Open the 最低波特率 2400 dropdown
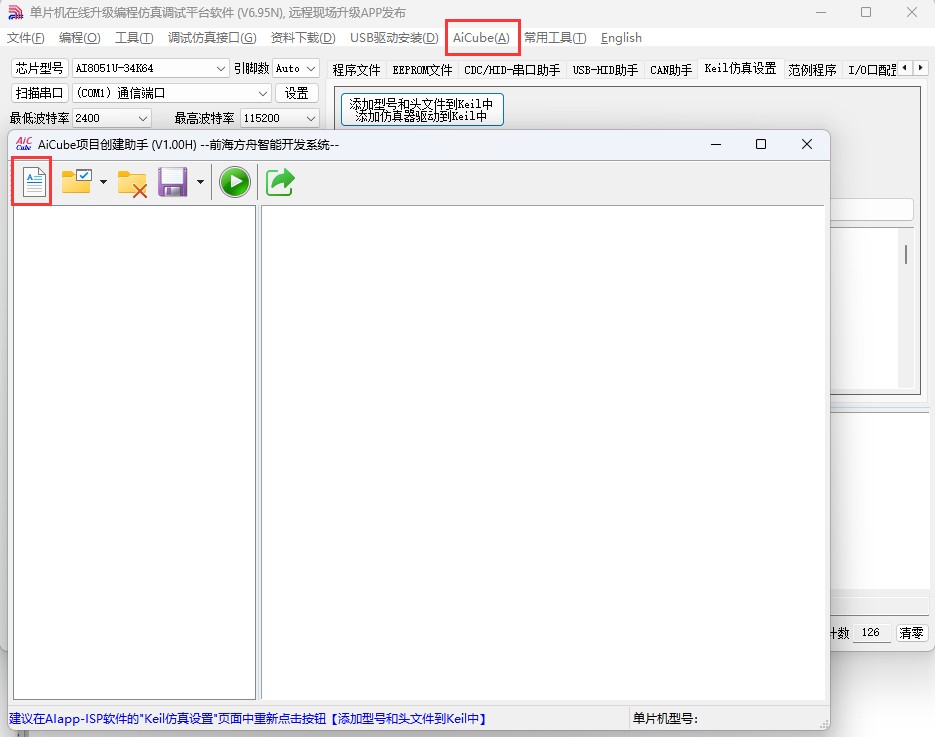The height and width of the screenshot is (737, 935). [x=112, y=118]
